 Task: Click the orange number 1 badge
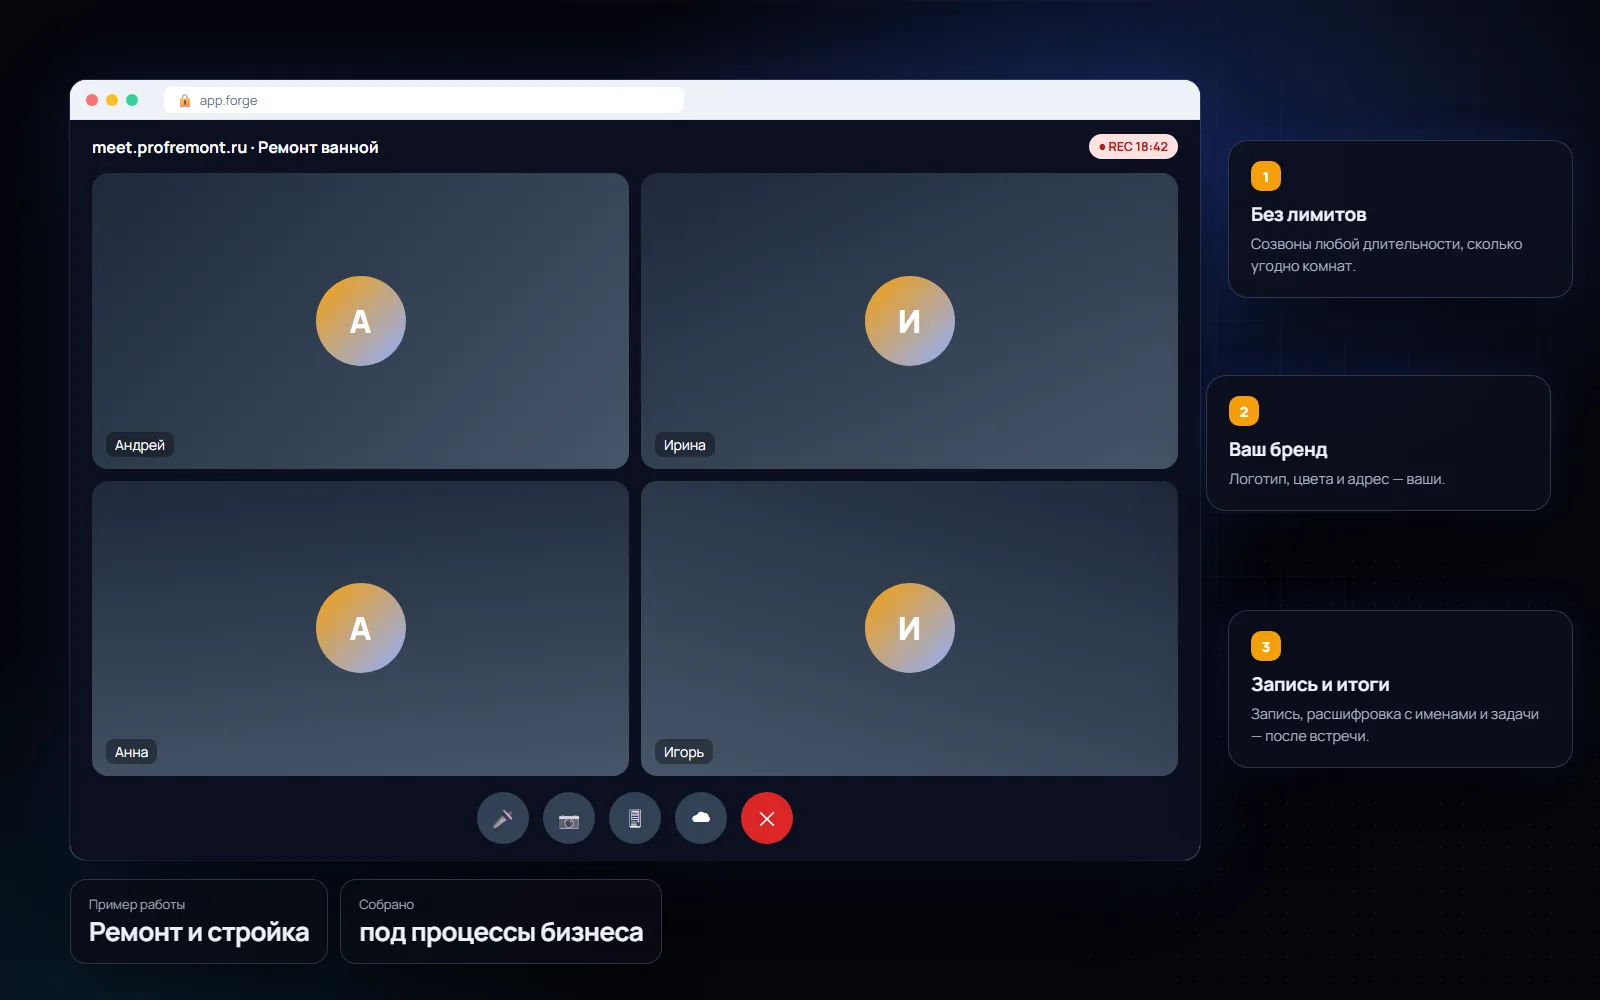click(1266, 176)
